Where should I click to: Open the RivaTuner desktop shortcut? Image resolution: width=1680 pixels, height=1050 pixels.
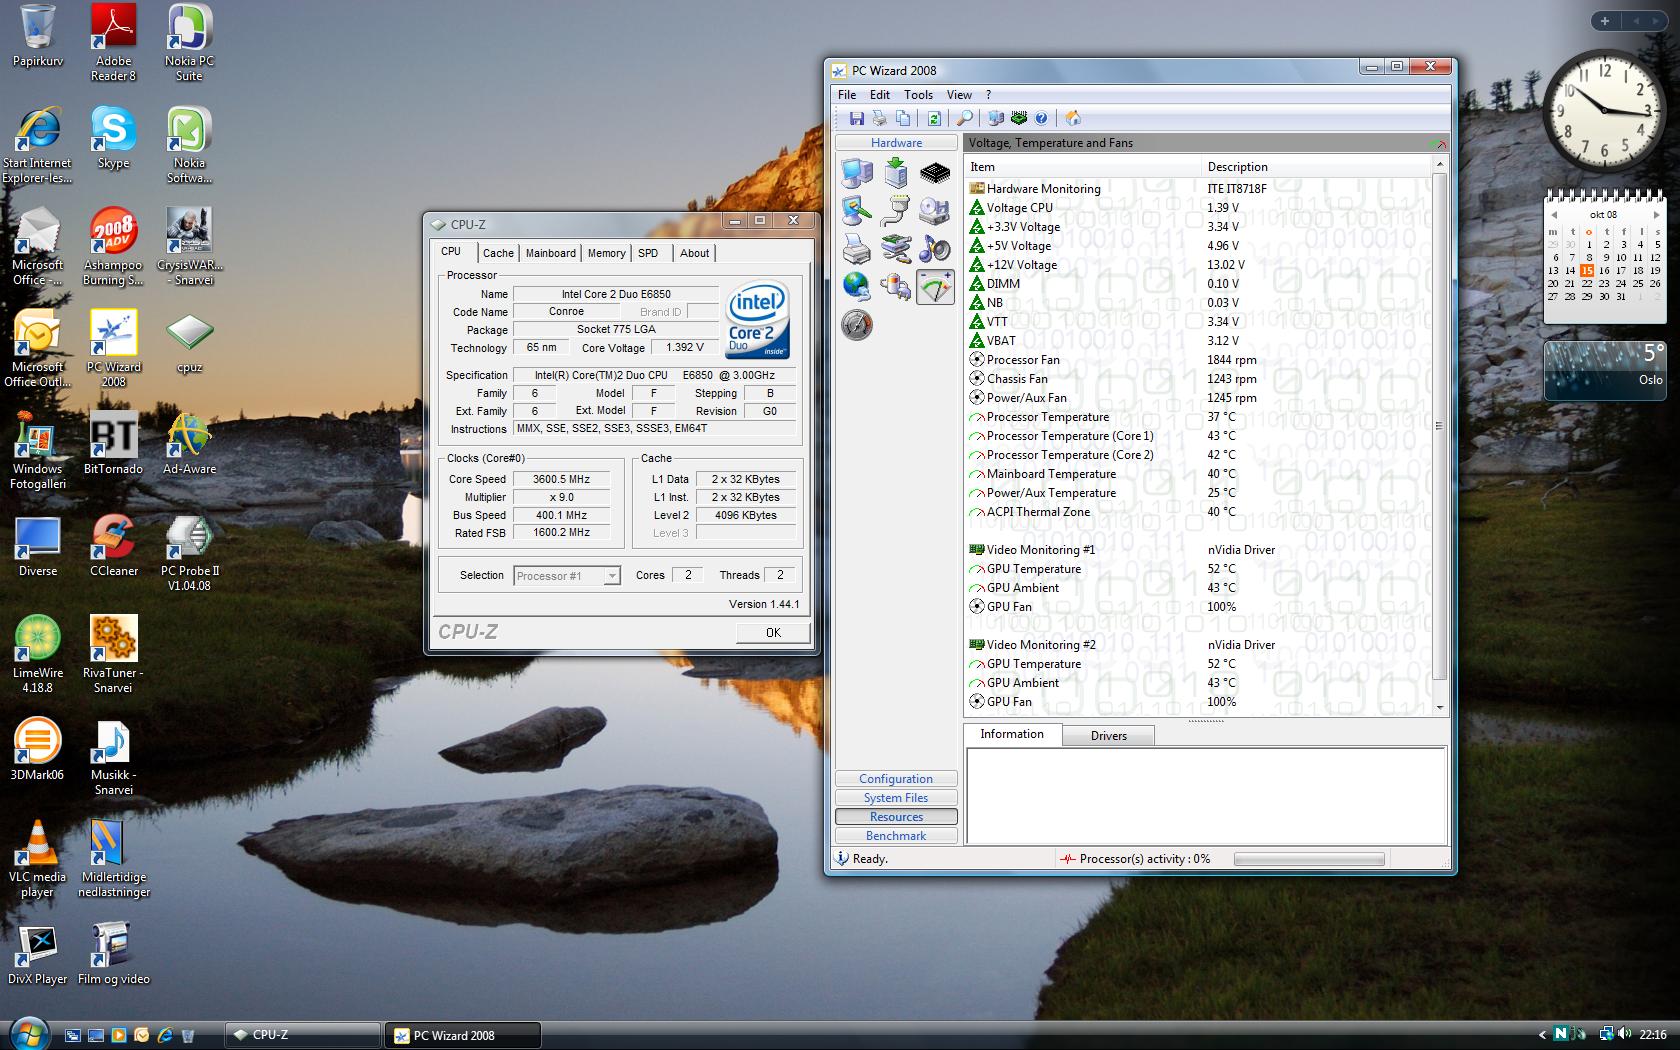113,654
